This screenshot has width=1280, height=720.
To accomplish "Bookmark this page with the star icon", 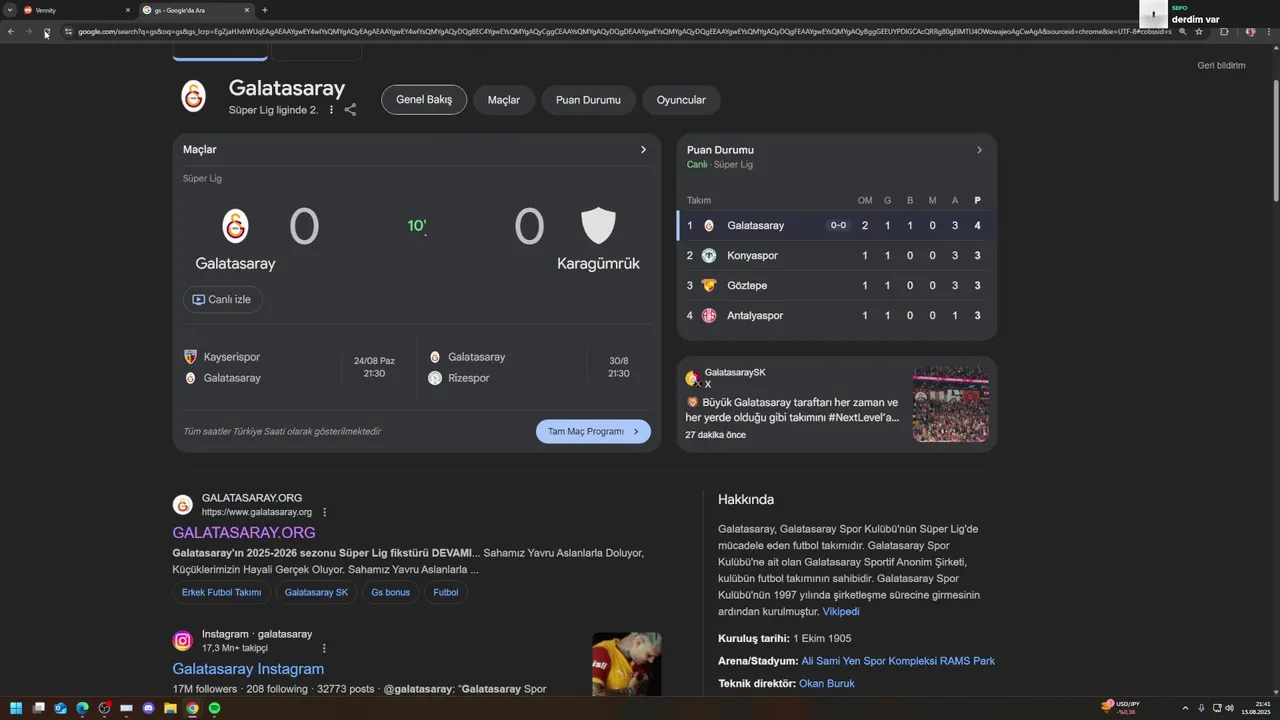I will (x=1199, y=32).
